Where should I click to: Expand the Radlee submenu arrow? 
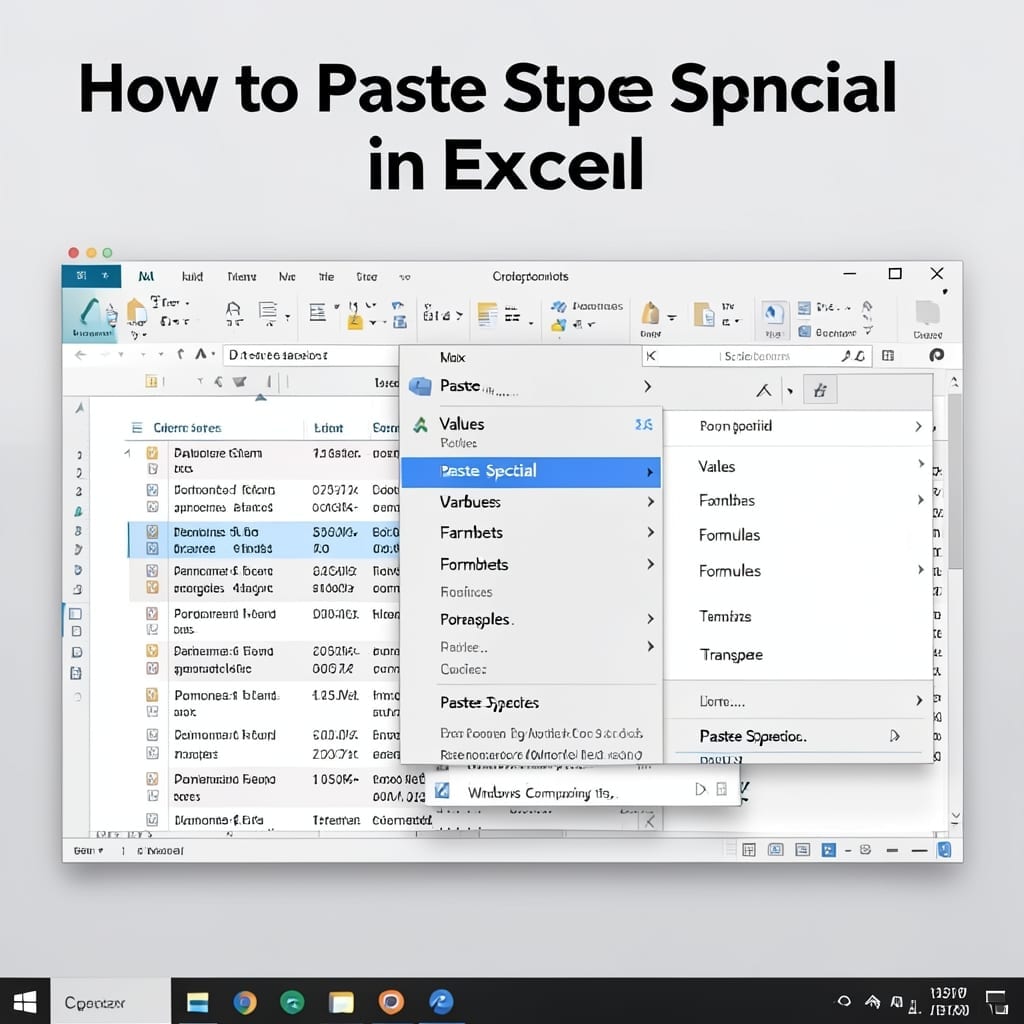tap(650, 647)
